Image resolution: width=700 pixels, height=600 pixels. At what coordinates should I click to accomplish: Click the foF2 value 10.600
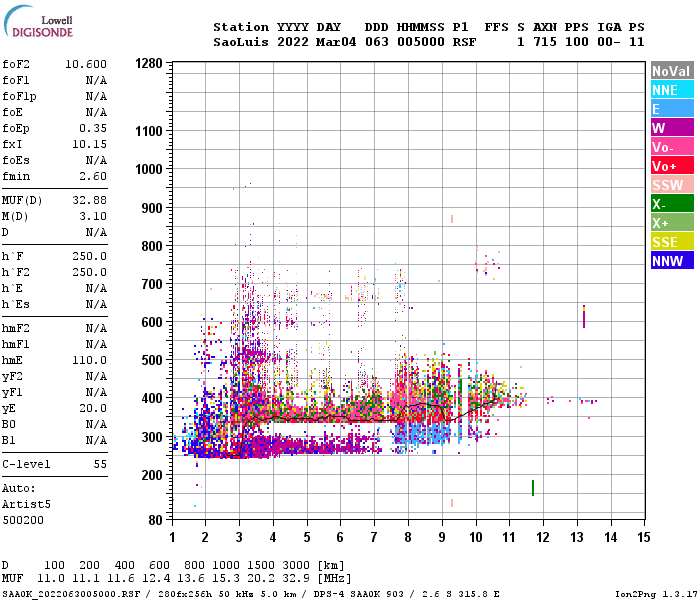(86, 64)
